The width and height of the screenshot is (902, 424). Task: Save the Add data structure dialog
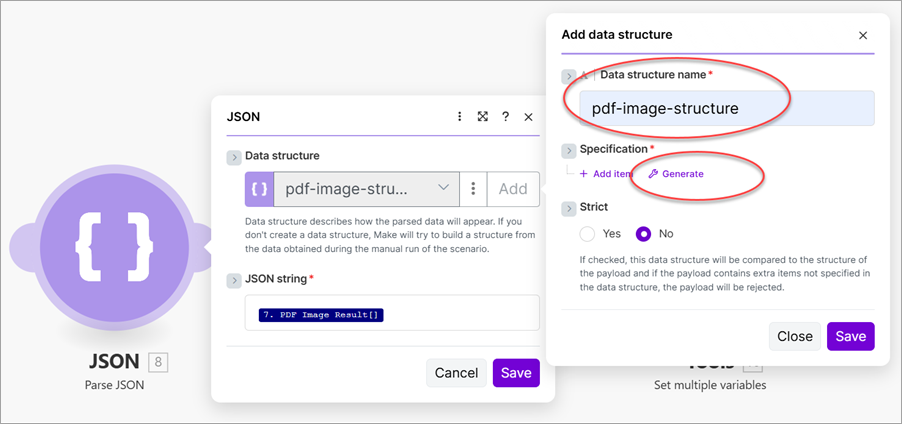850,336
